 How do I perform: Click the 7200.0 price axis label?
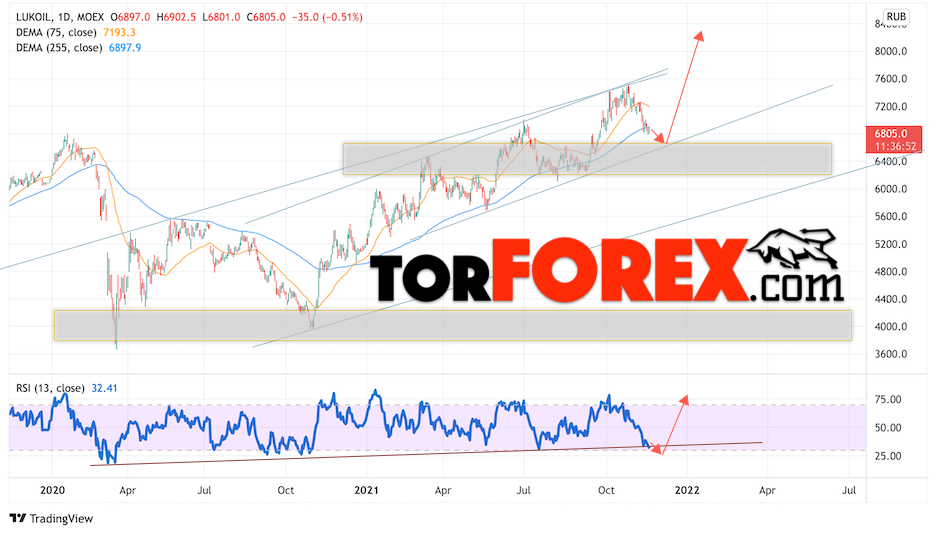[891, 107]
